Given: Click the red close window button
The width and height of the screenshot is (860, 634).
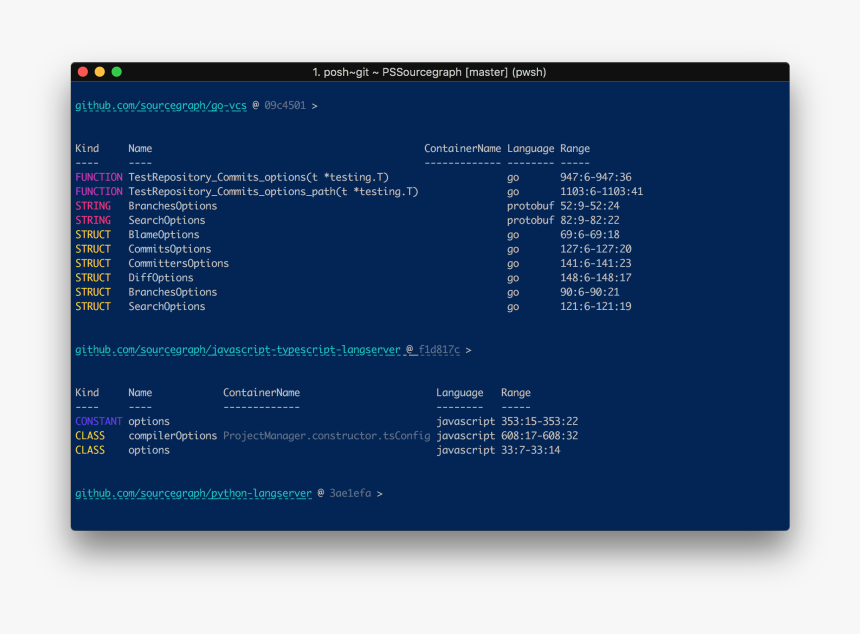Looking at the screenshot, I should (x=84, y=72).
